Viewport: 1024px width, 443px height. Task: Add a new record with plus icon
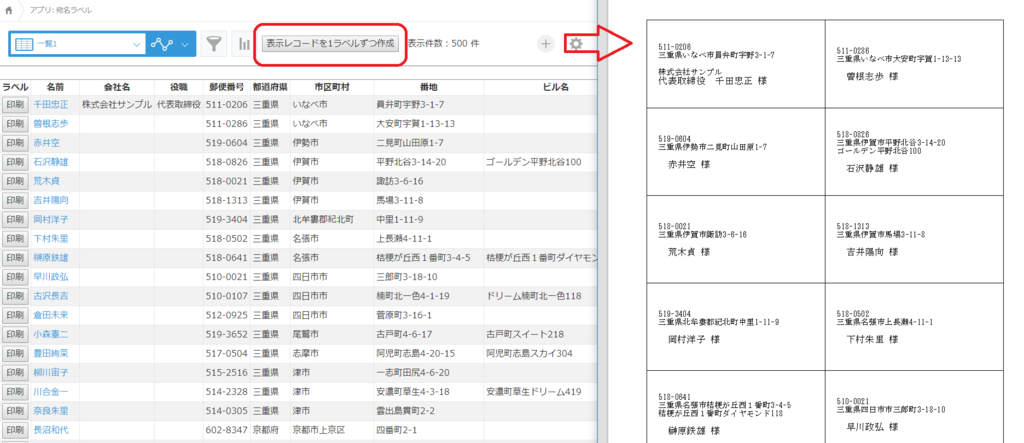[546, 44]
